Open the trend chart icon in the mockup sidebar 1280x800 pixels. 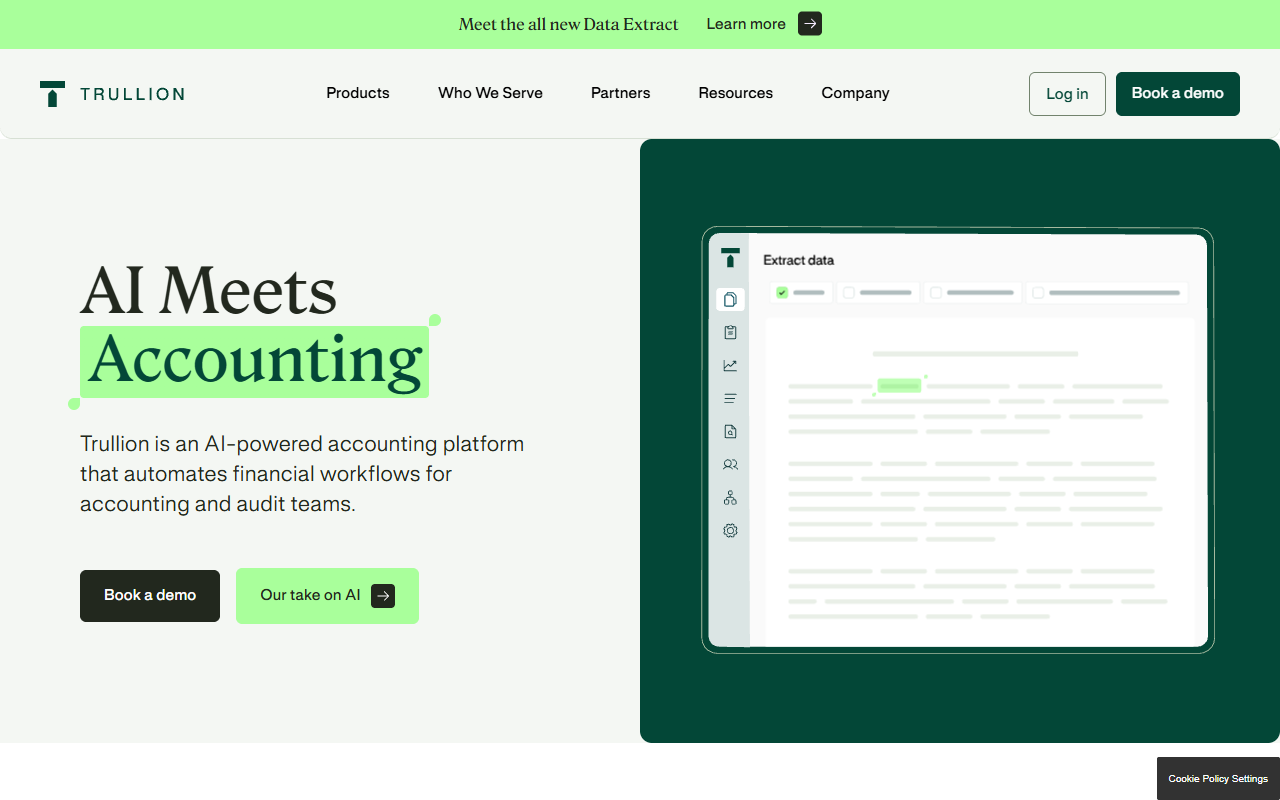point(730,365)
